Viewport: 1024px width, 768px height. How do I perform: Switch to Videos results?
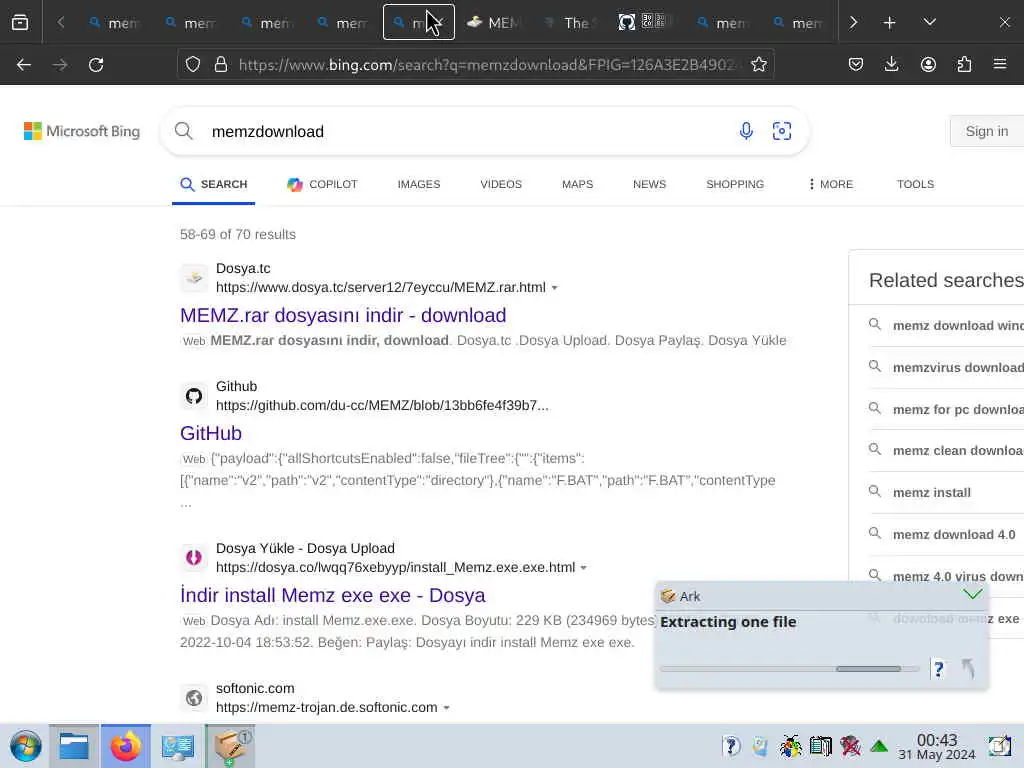click(x=501, y=184)
